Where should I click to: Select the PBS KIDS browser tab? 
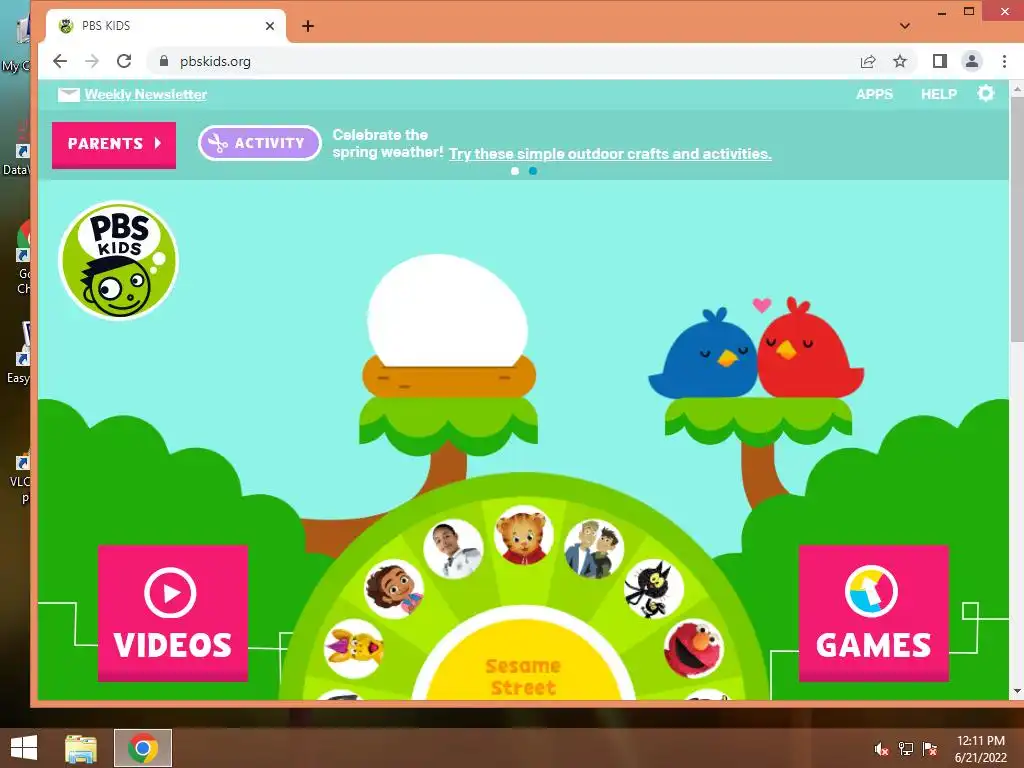pos(166,26)
